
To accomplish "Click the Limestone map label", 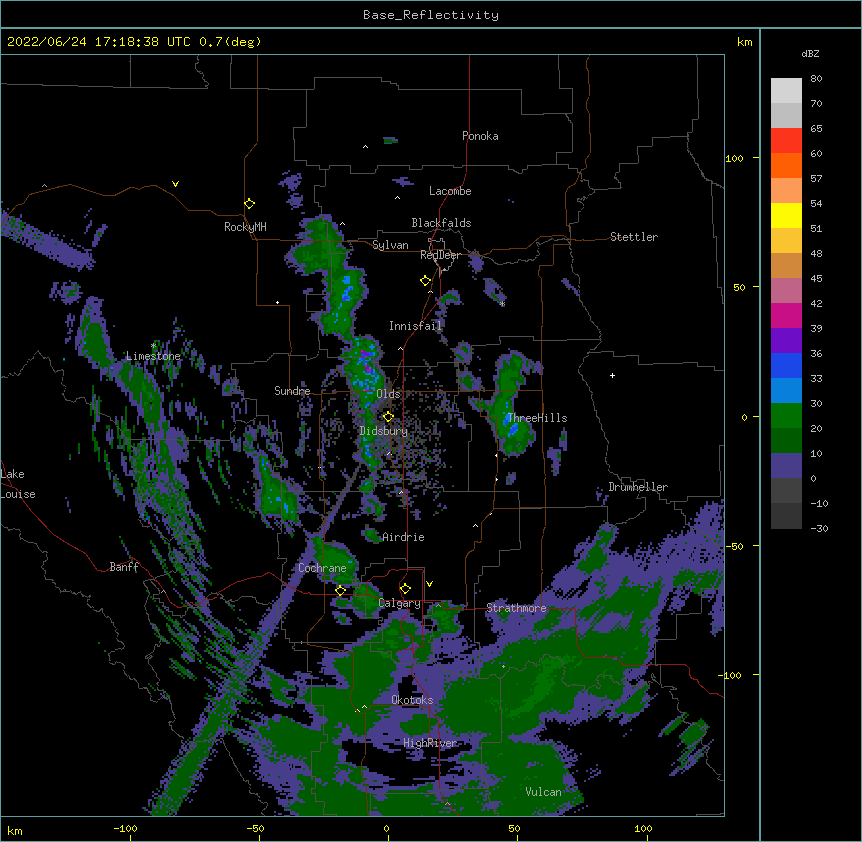I will pyautogui.click(x=153, y=356).
